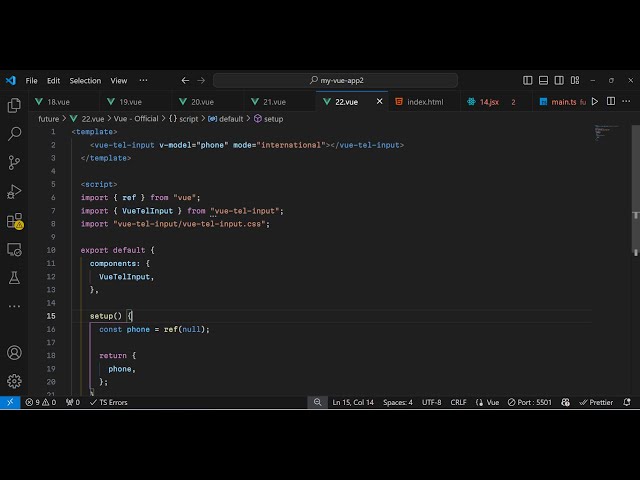Click the Prettier status bar button
640x480 pixels.
[x=597, y=402]
